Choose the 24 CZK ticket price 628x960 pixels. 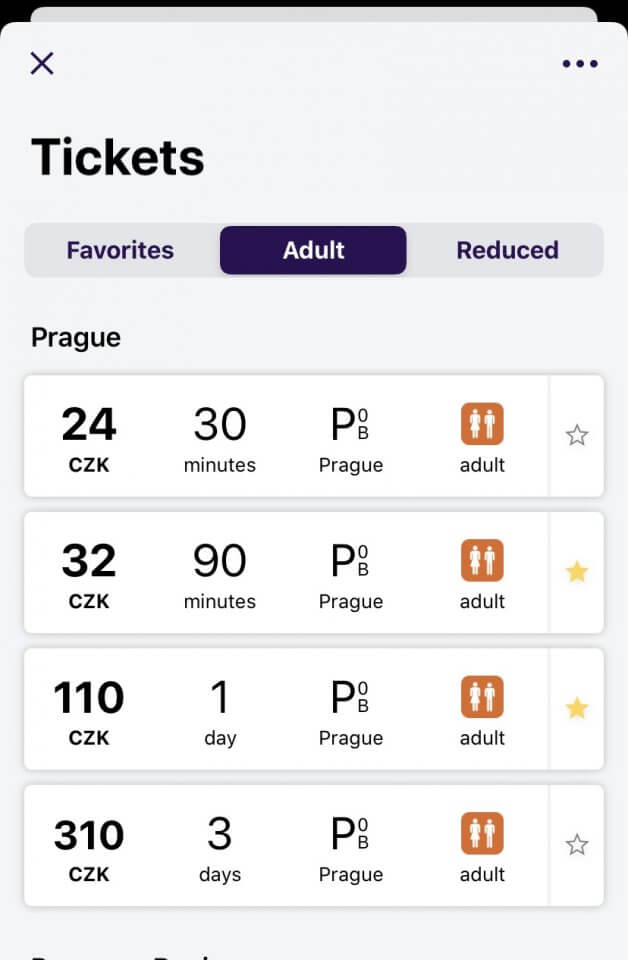click(89, 436)
